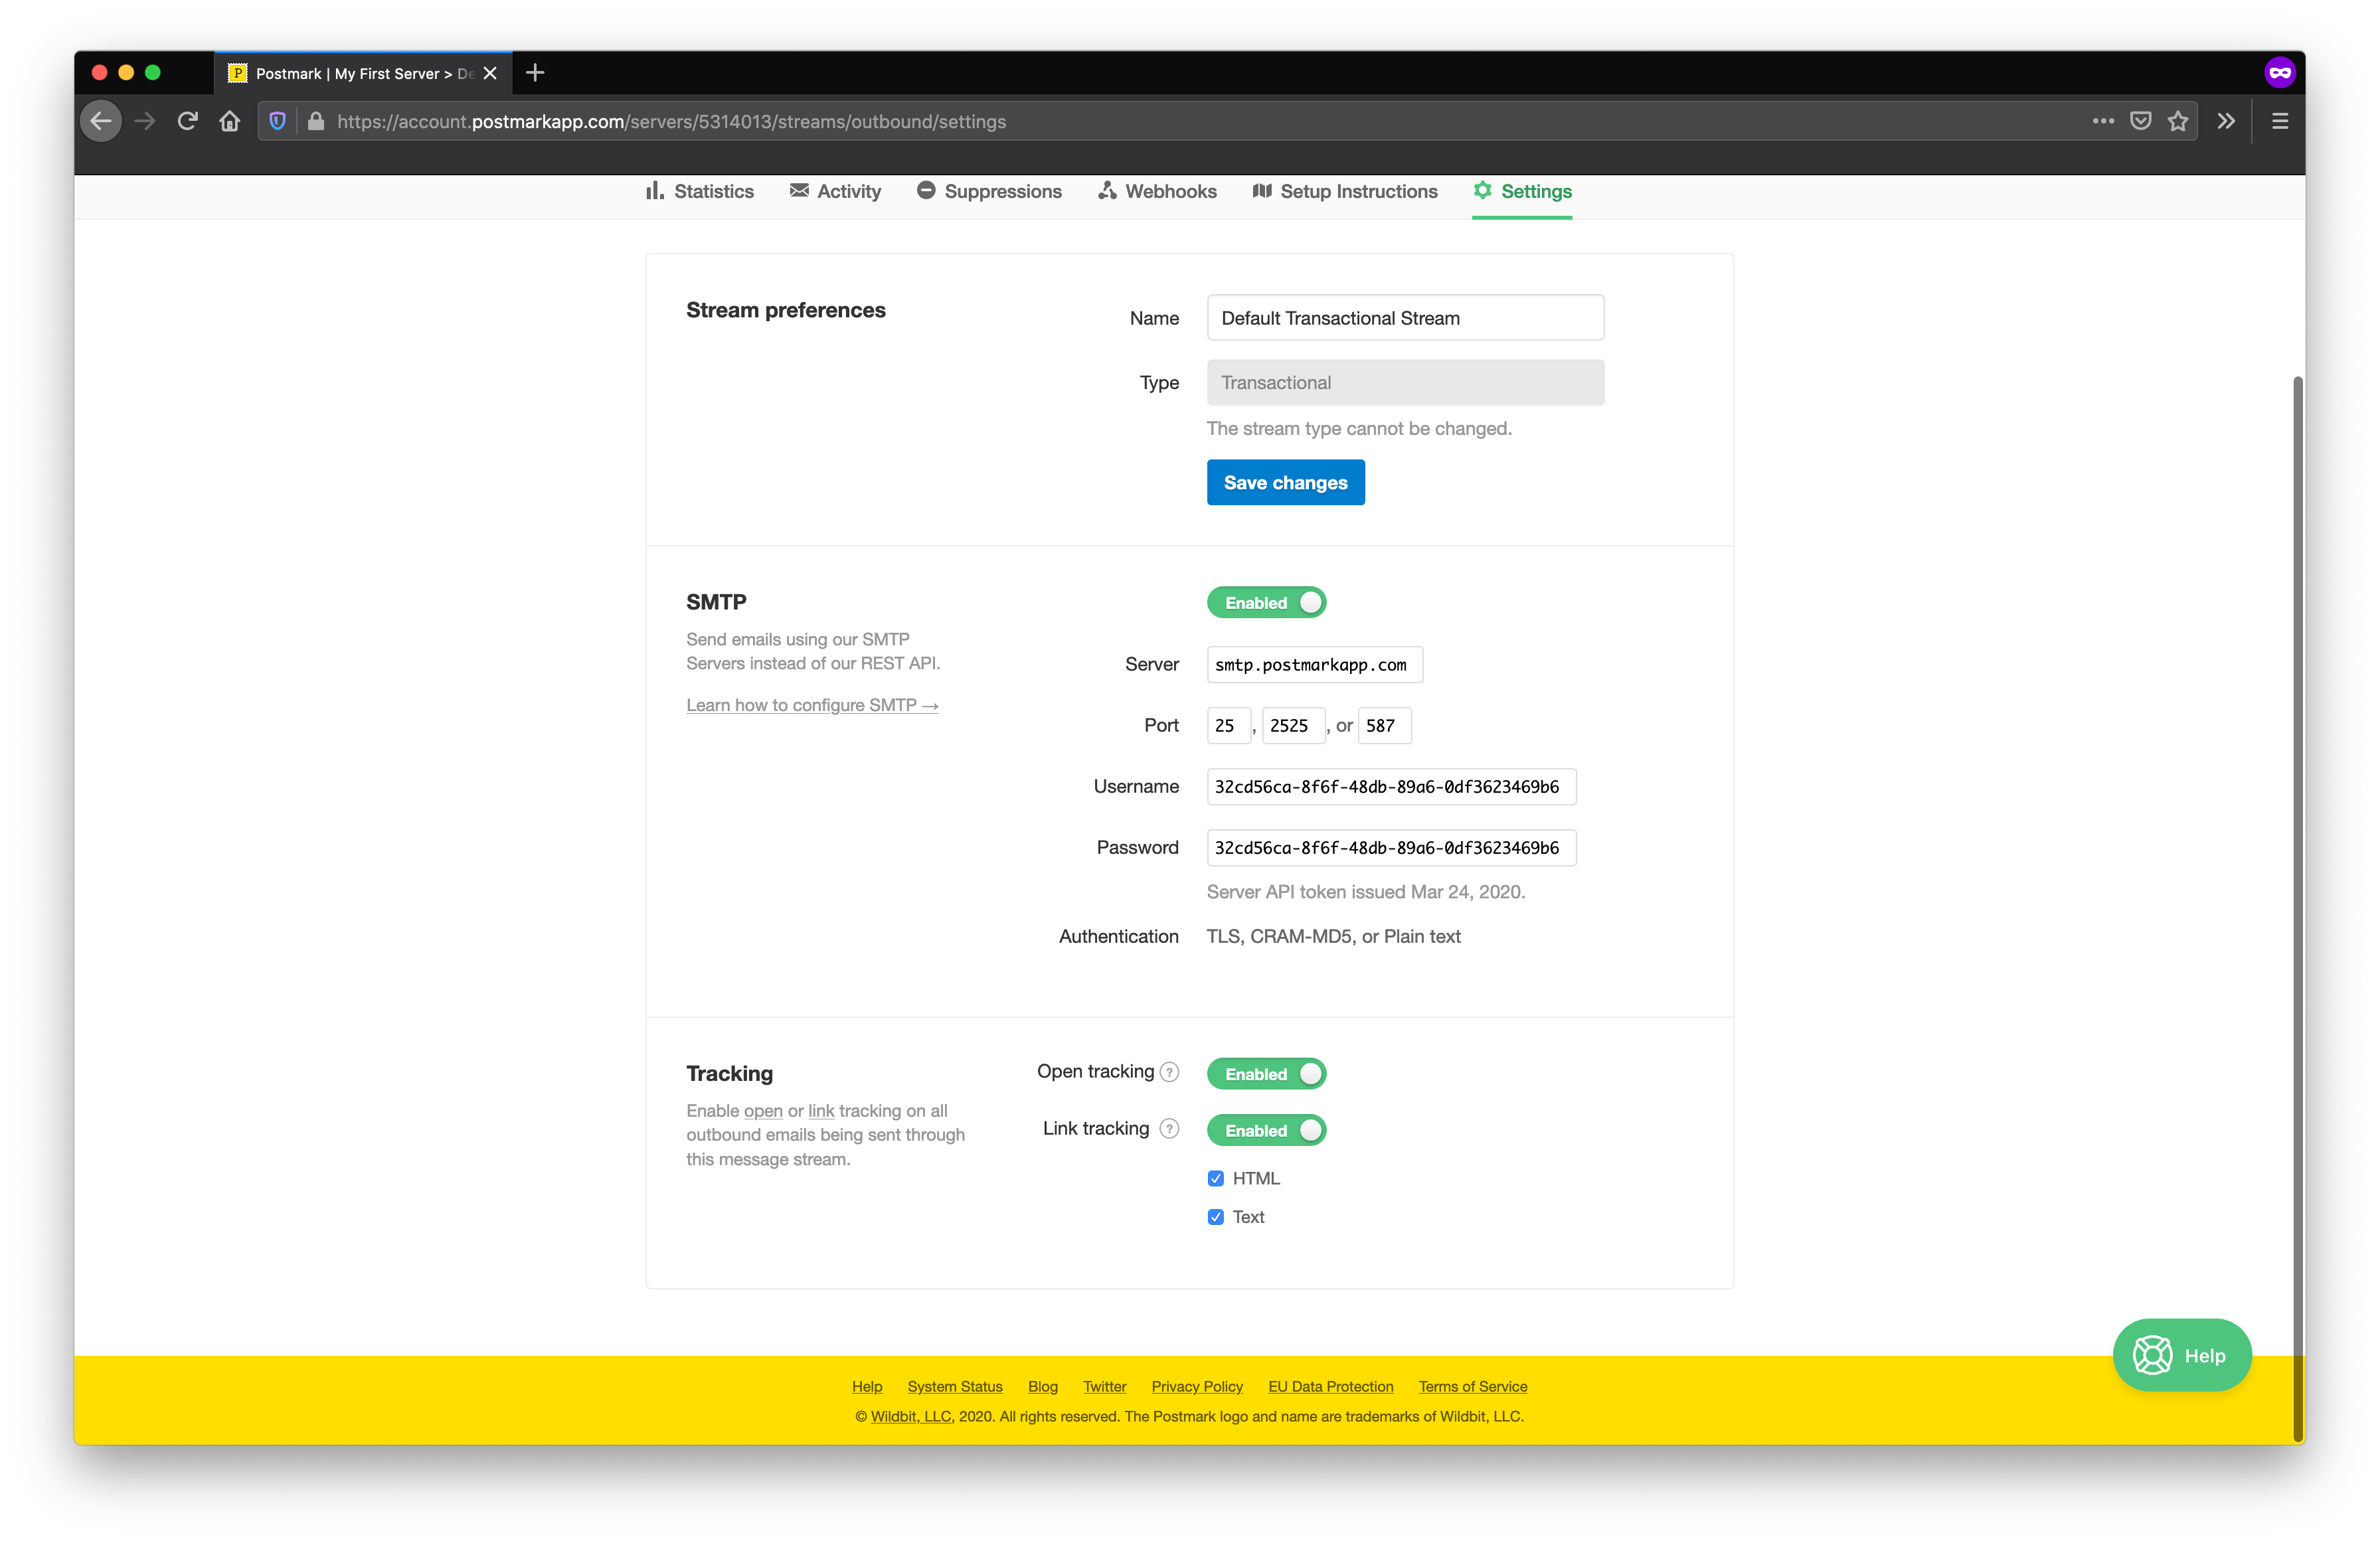Check the Text link tracking checkbox

click(1216, 1215)
